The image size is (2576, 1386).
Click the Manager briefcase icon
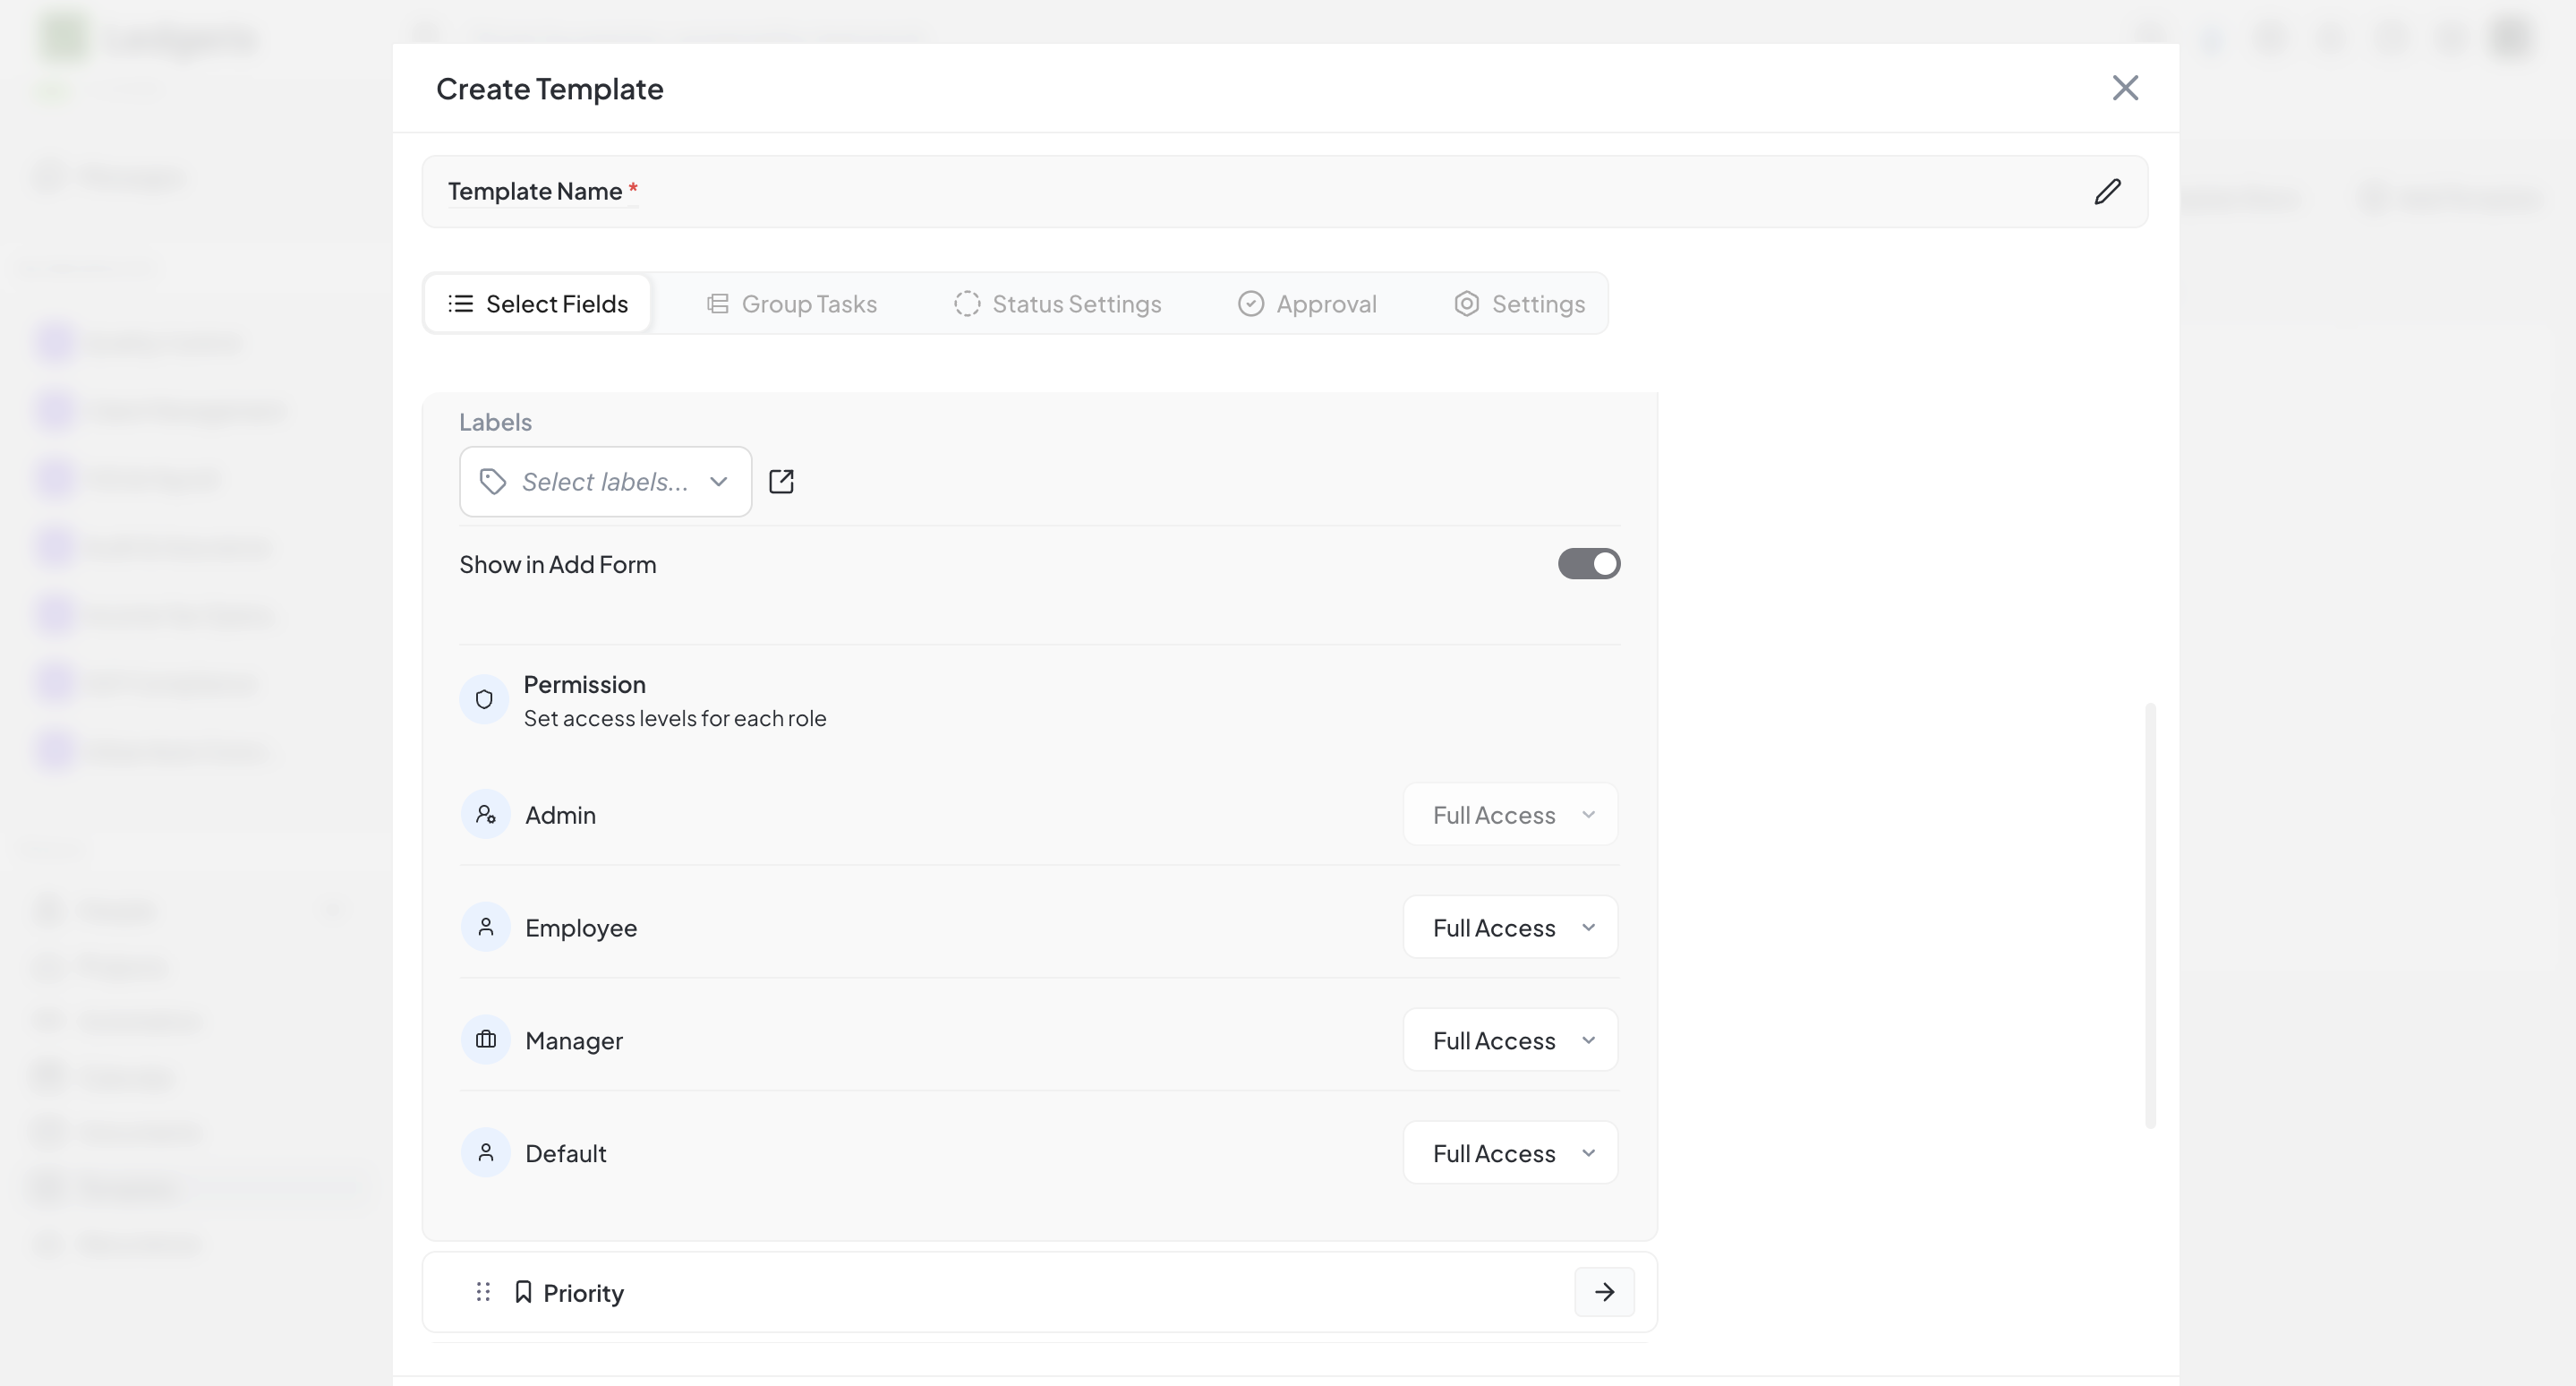click(486, 1039)
